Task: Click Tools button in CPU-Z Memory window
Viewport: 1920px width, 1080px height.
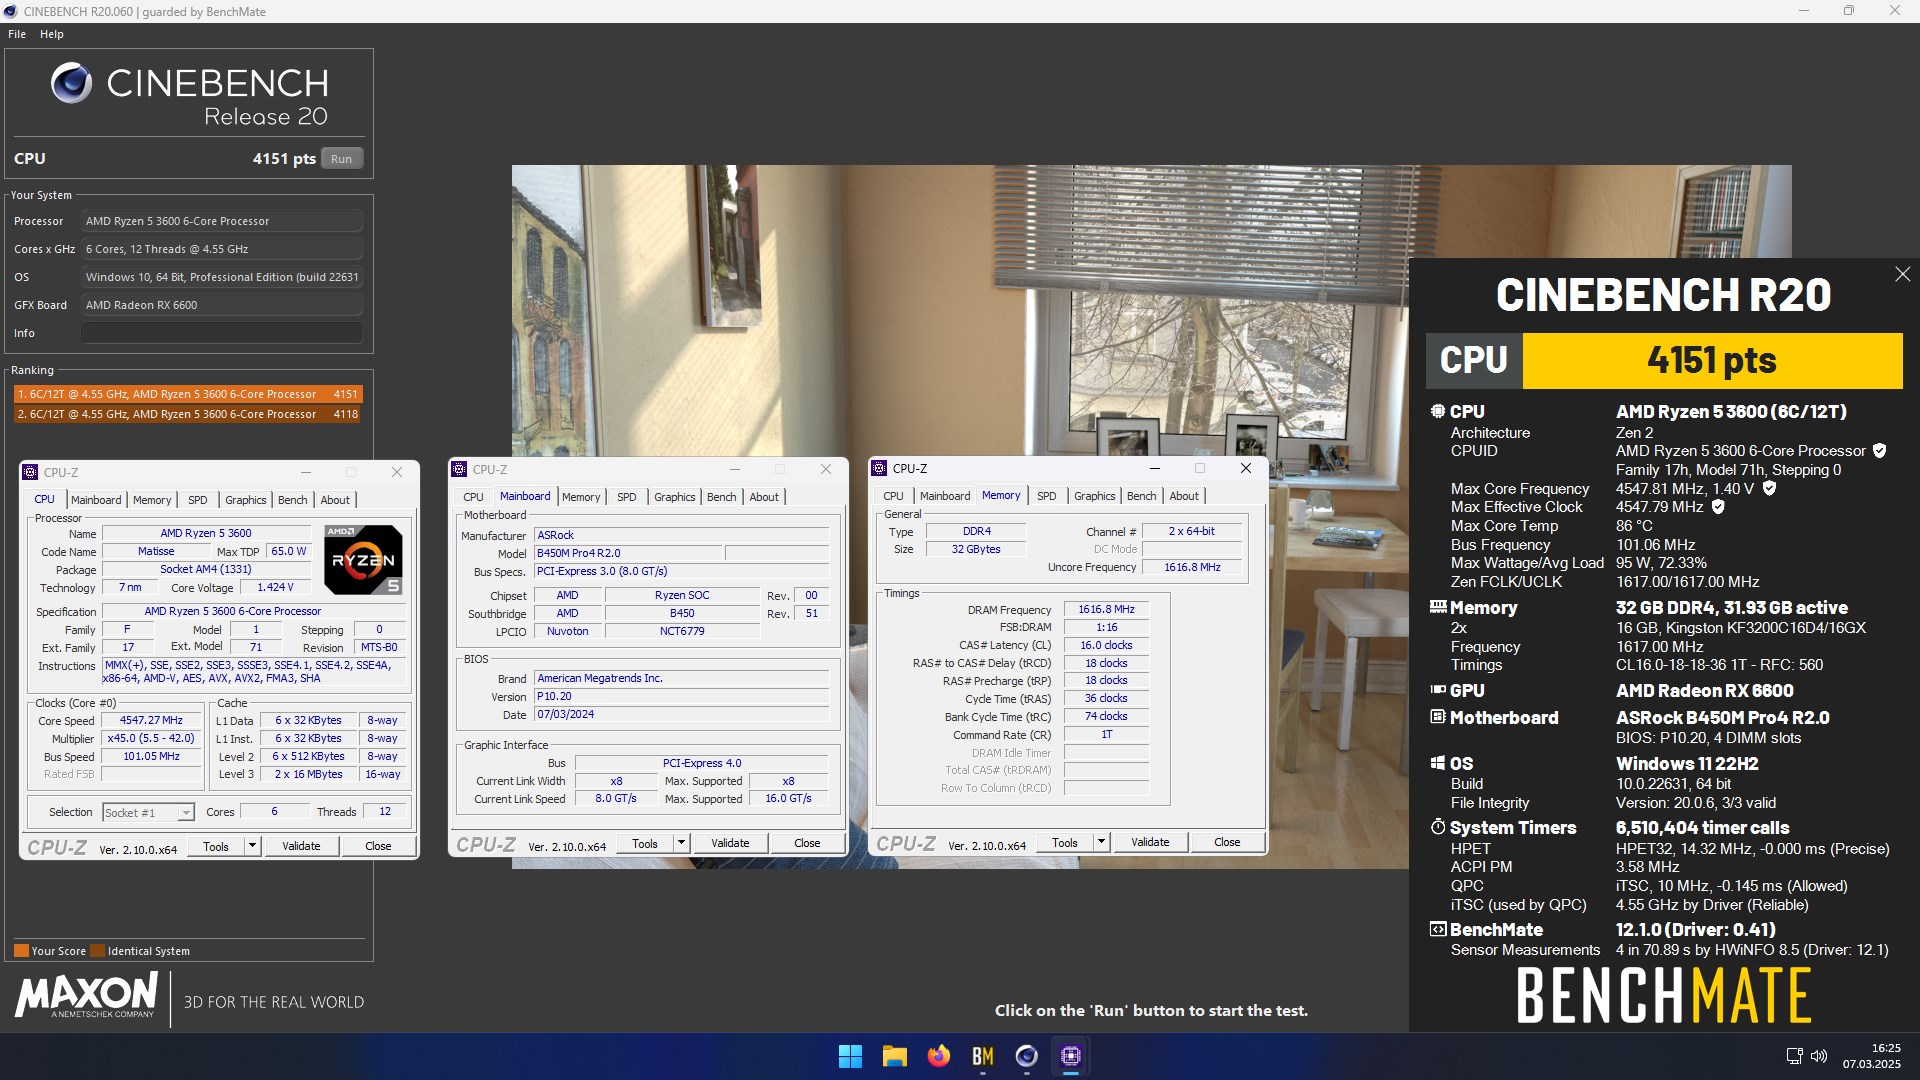Action: coord(1065,842)
